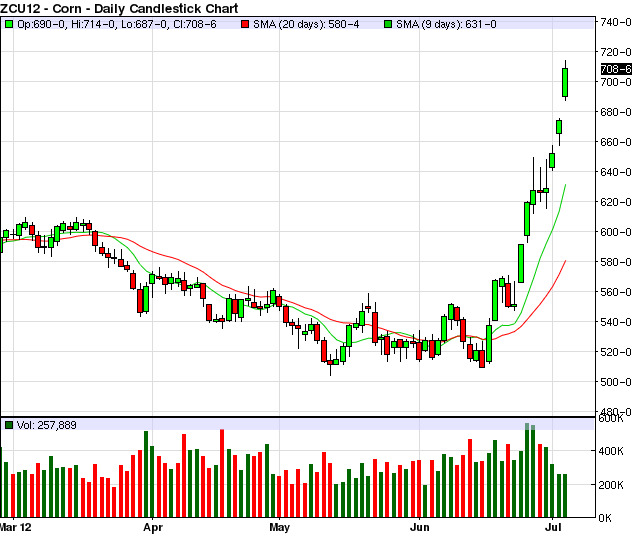Click the 600-0 price axis label
Viewport: 640px width, 536px height.
pos(616,232)
